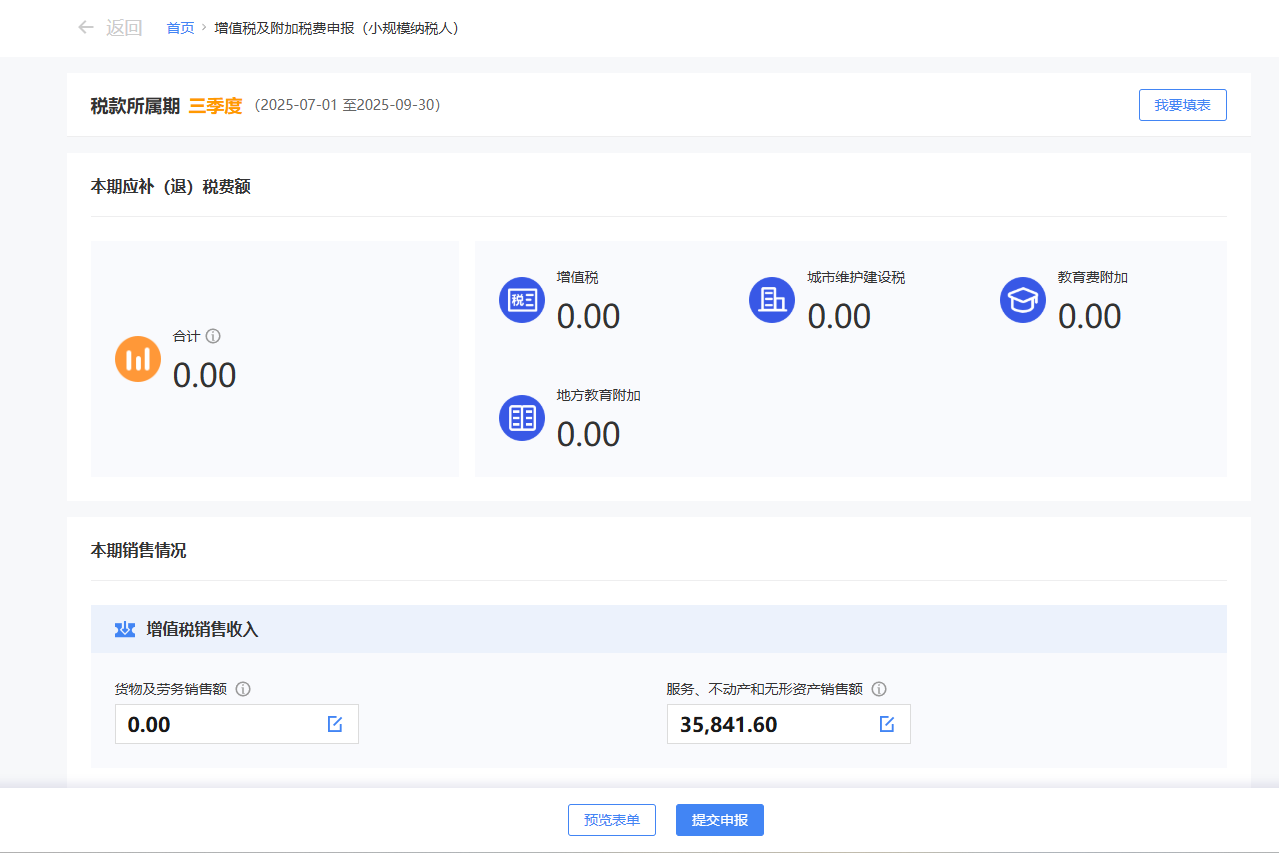Image resolution: width=1279 pixels, height=853 pixels.
Task: Click the info icon beside 合计
Action: tap(213, 337)
